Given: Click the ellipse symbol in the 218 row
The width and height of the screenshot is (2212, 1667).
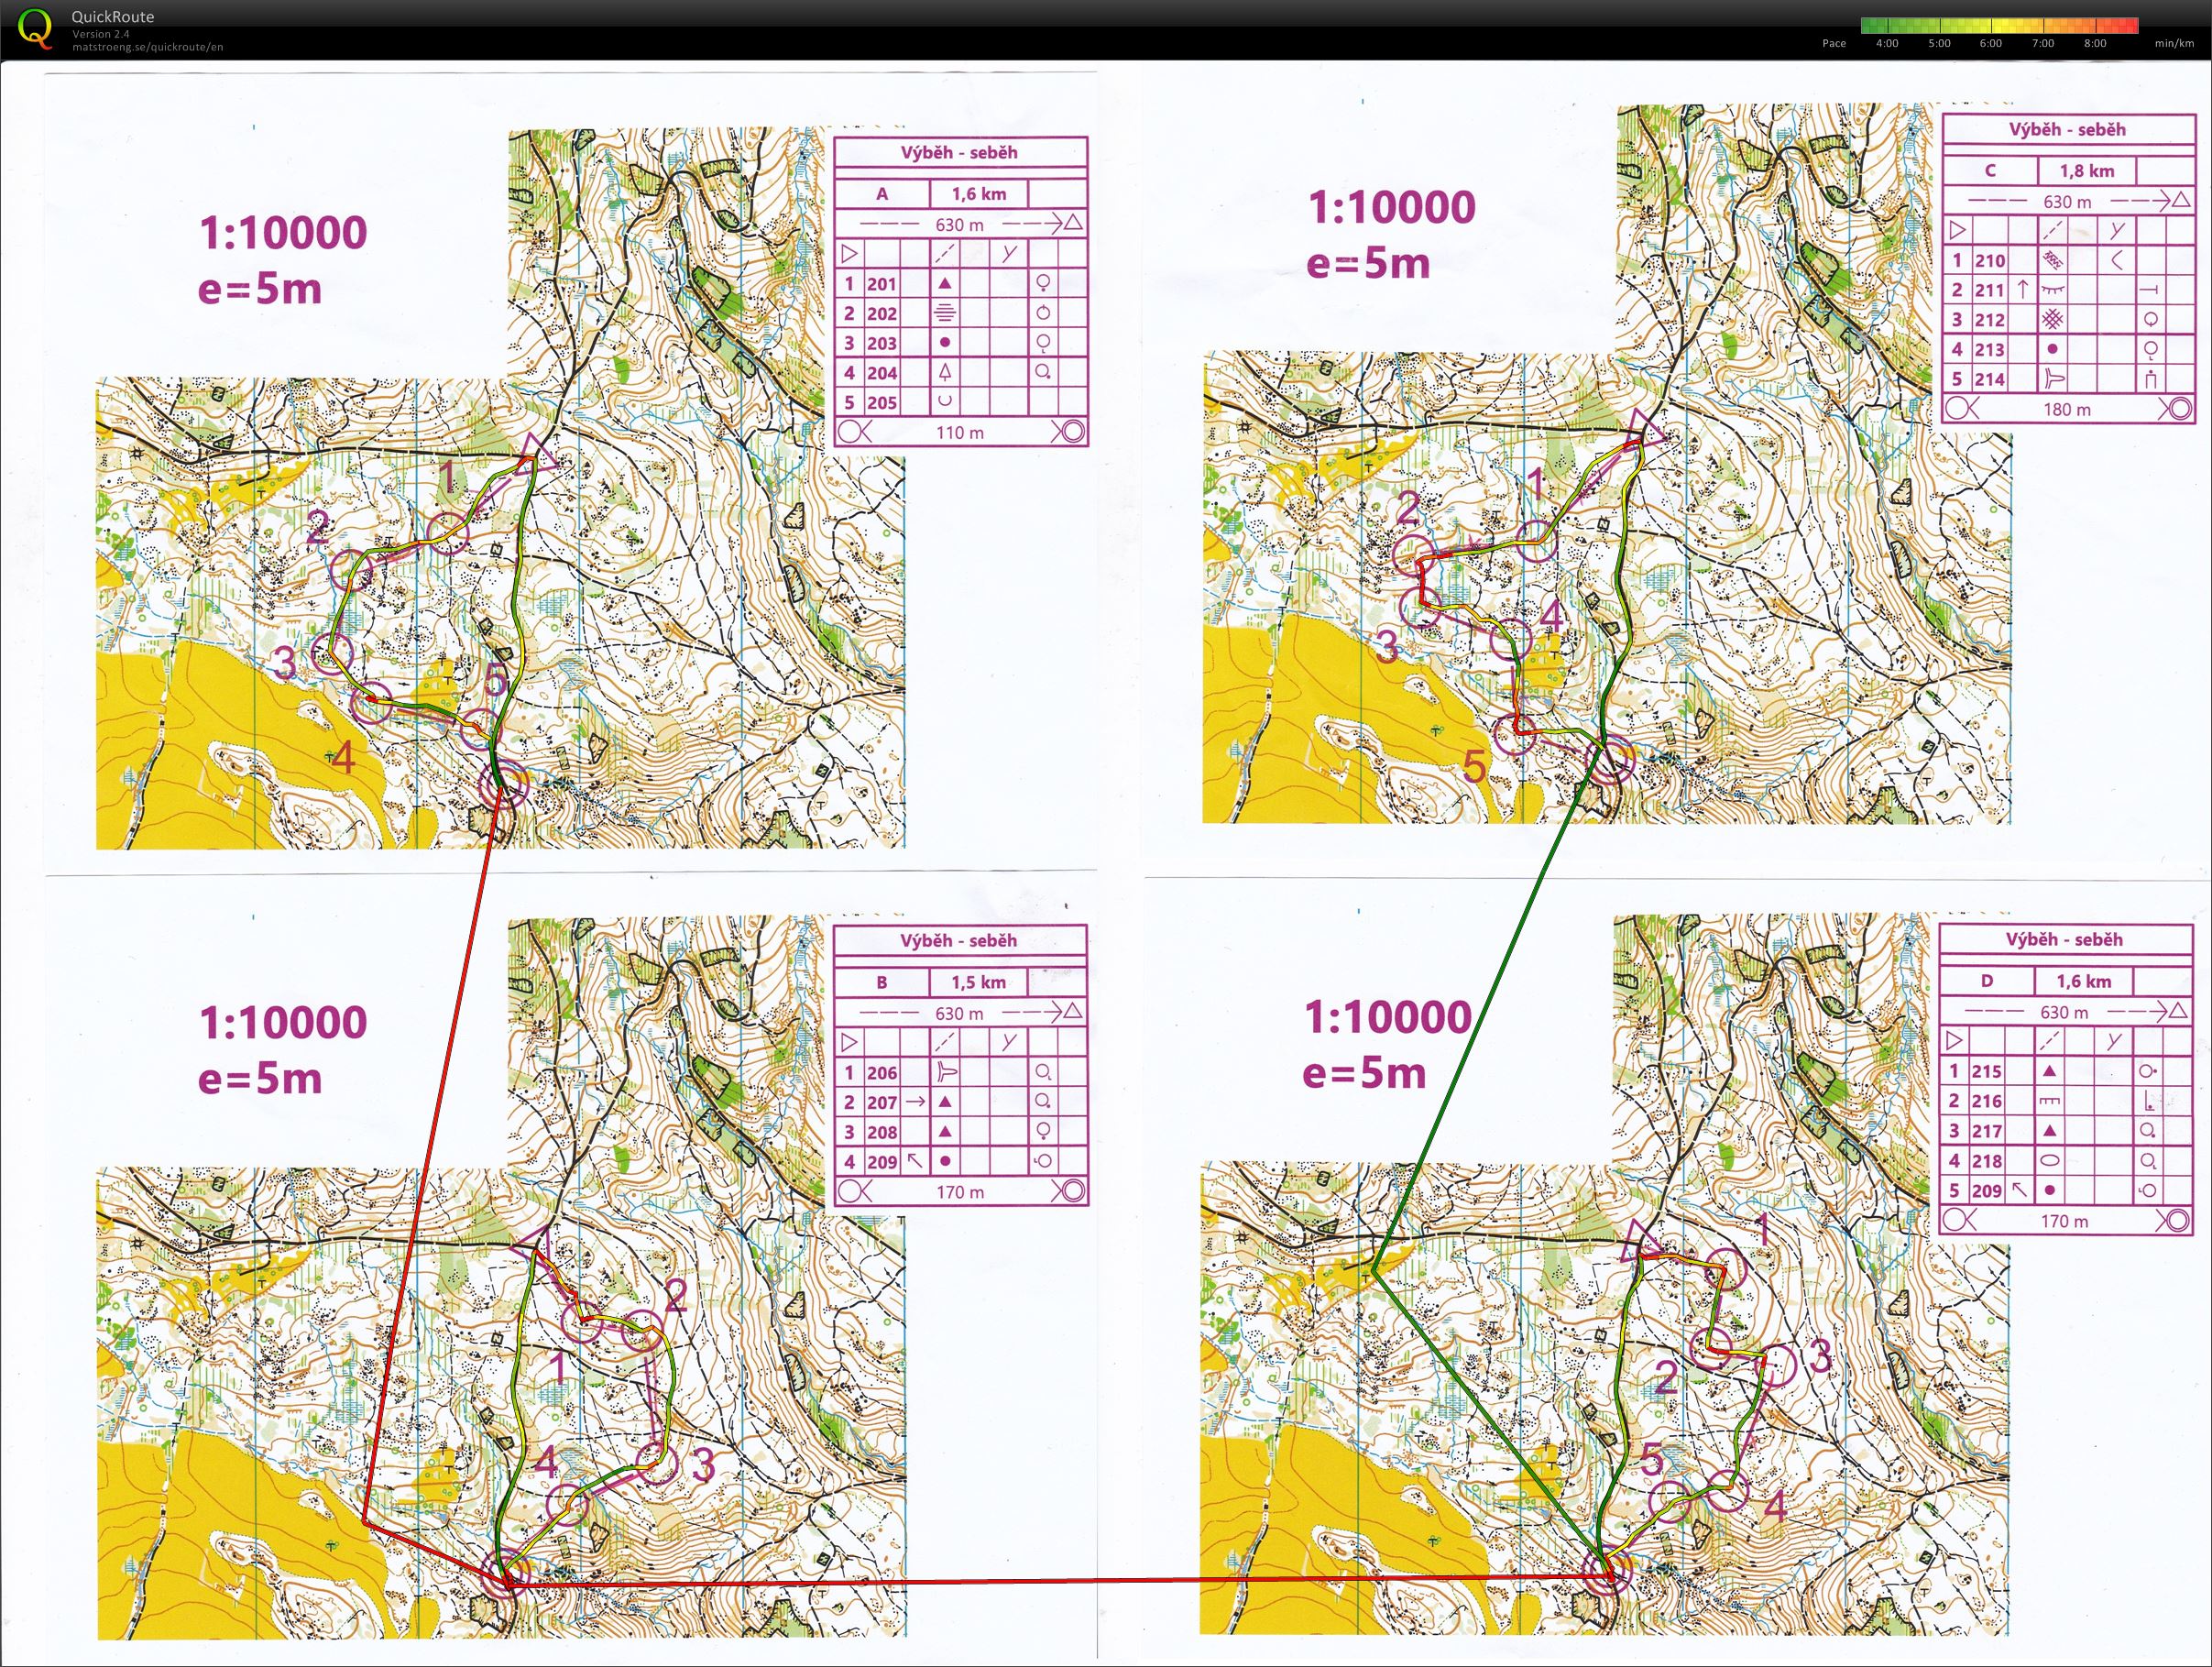Looking at the screenshot, I should coord(2050,1161).
